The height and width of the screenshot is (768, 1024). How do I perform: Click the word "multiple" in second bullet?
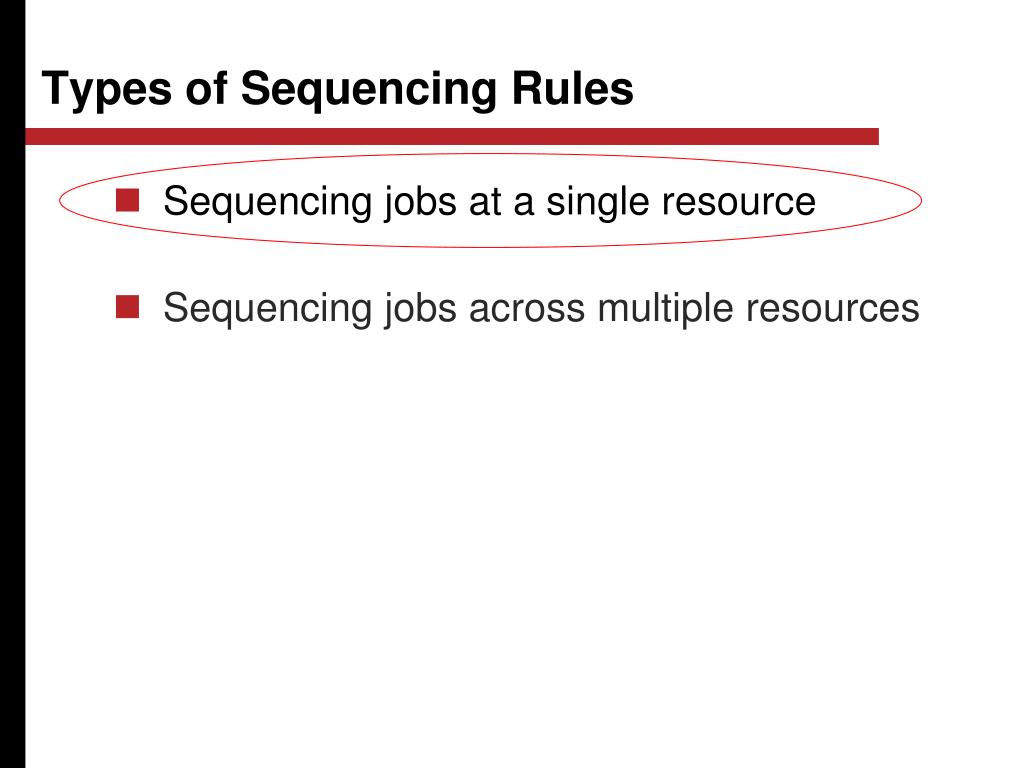(665, 308)
